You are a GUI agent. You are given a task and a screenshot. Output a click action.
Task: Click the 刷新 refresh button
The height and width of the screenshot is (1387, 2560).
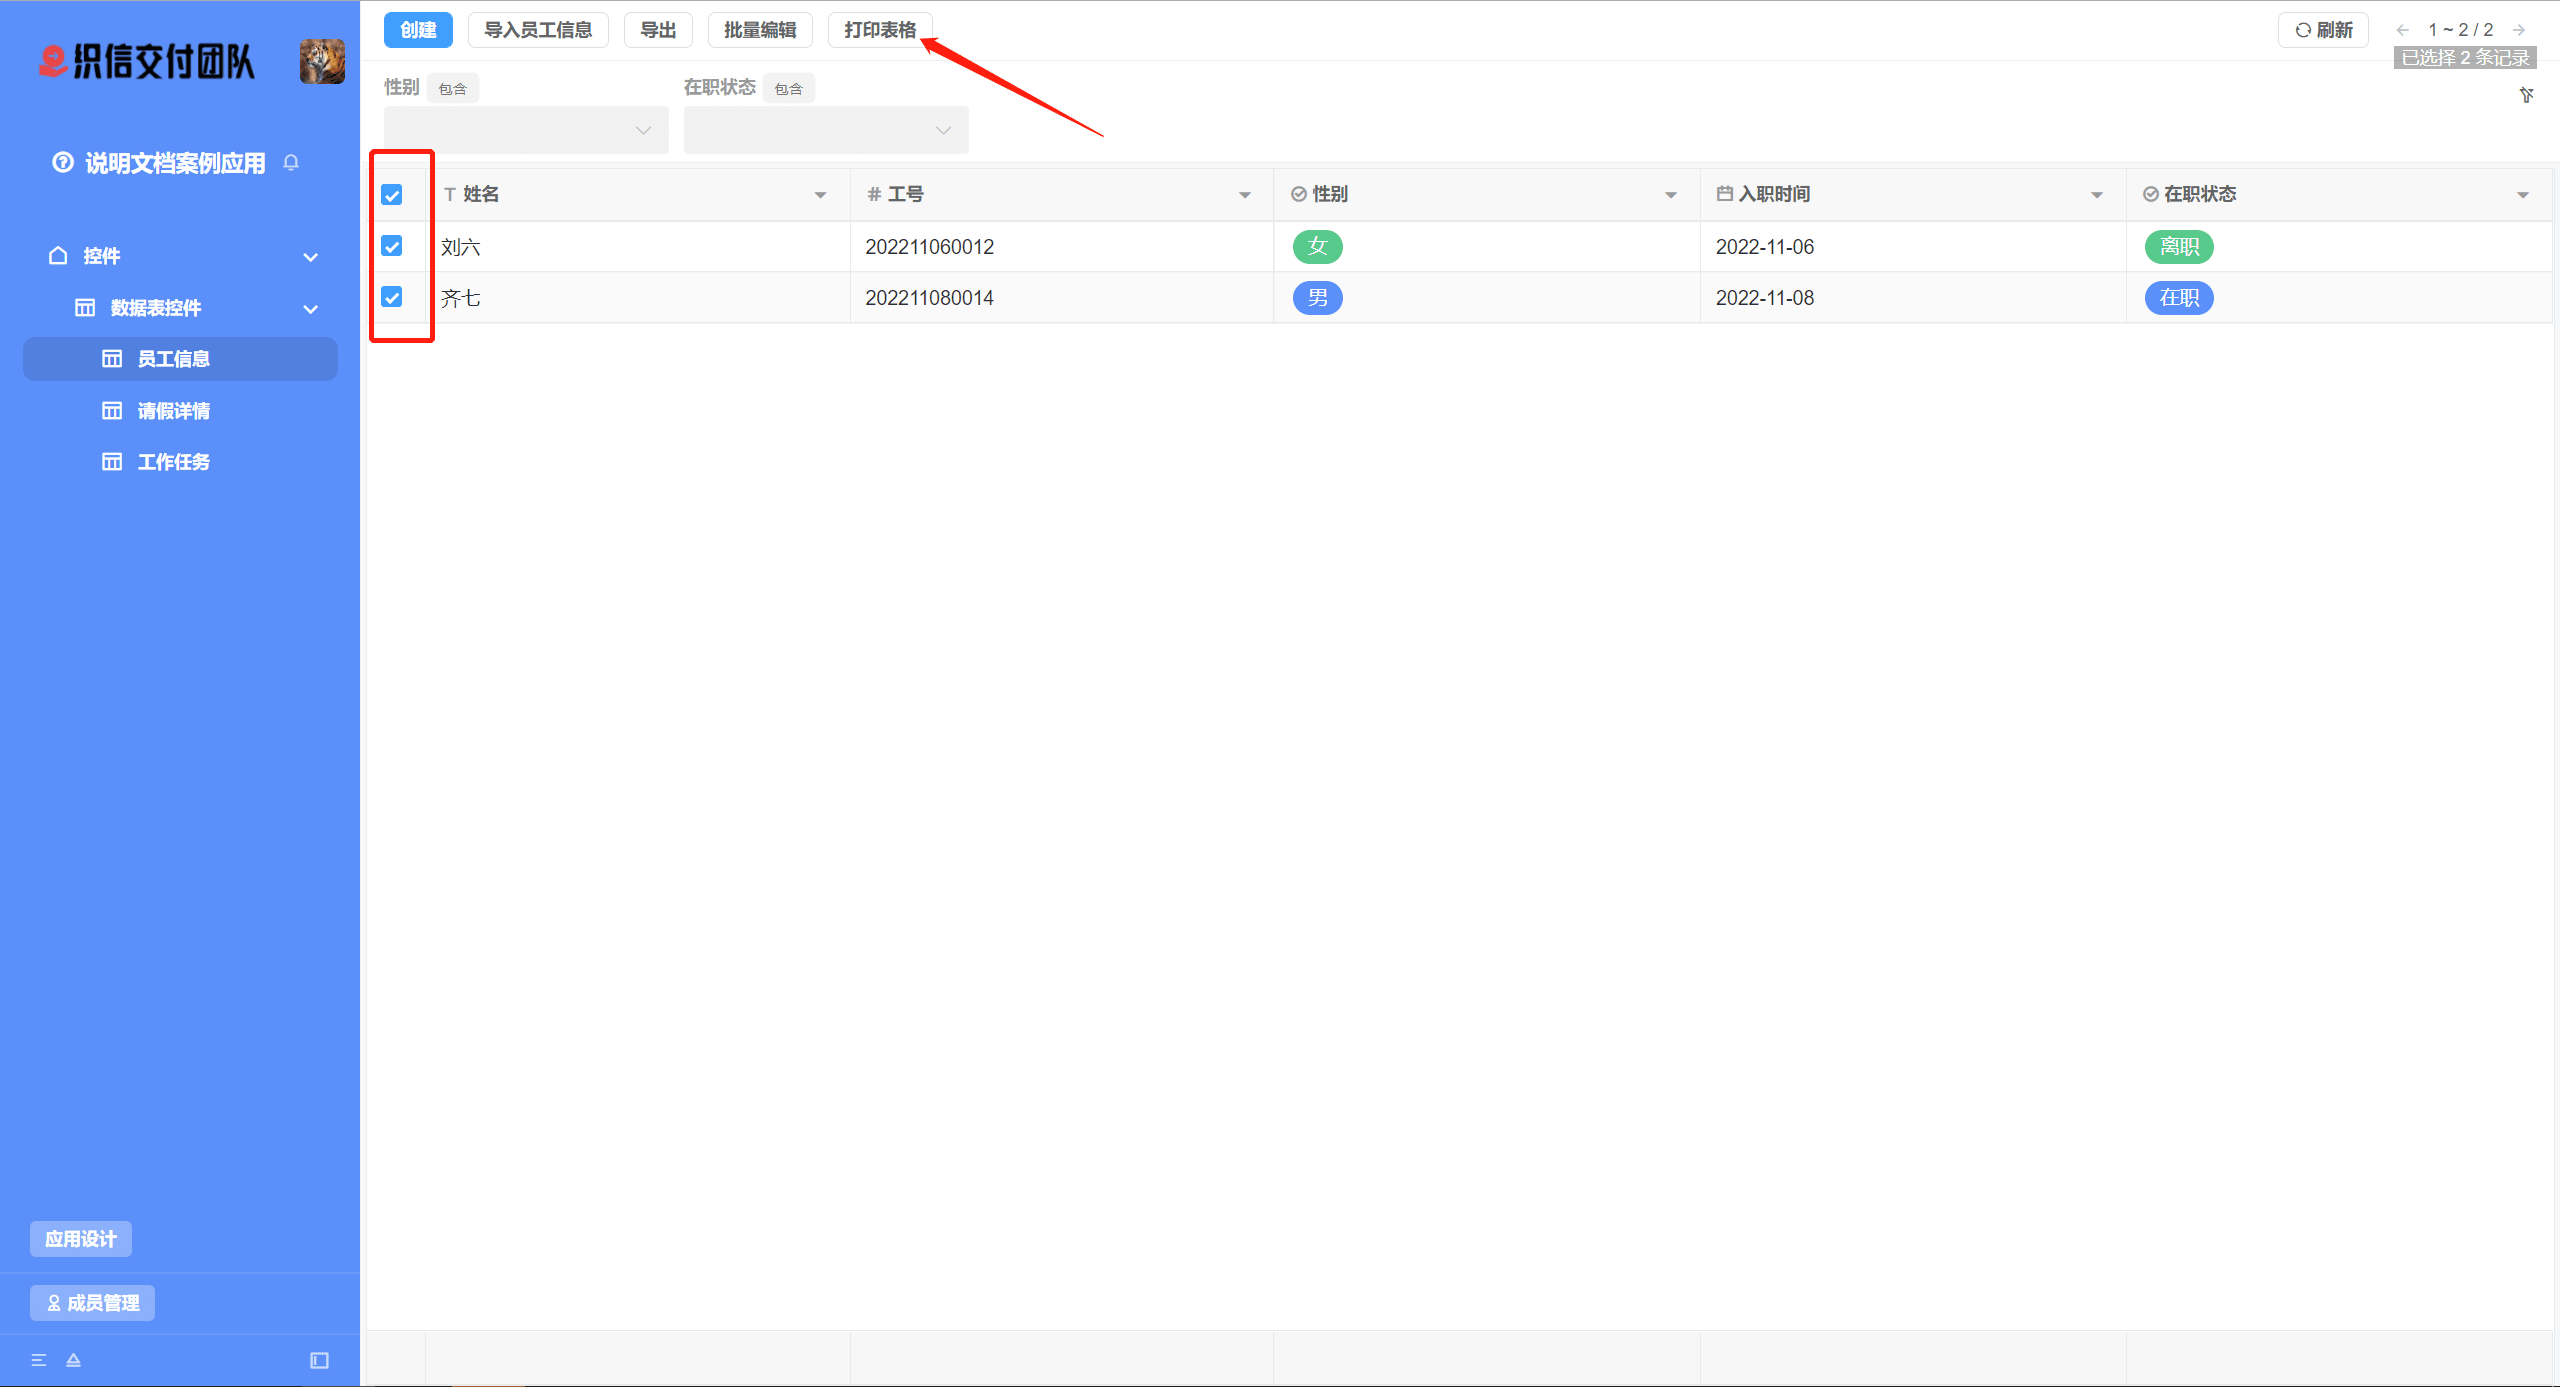pos(2323,30)
